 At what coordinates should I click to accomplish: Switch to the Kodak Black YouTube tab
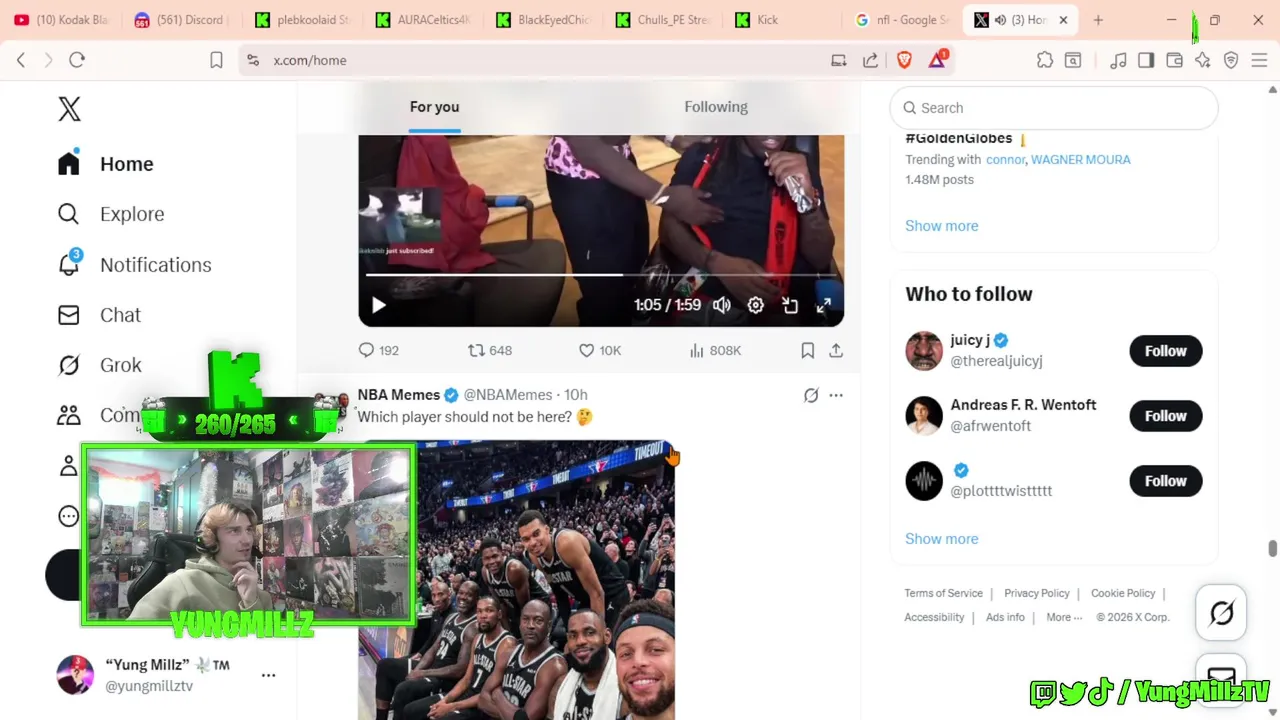62,20
